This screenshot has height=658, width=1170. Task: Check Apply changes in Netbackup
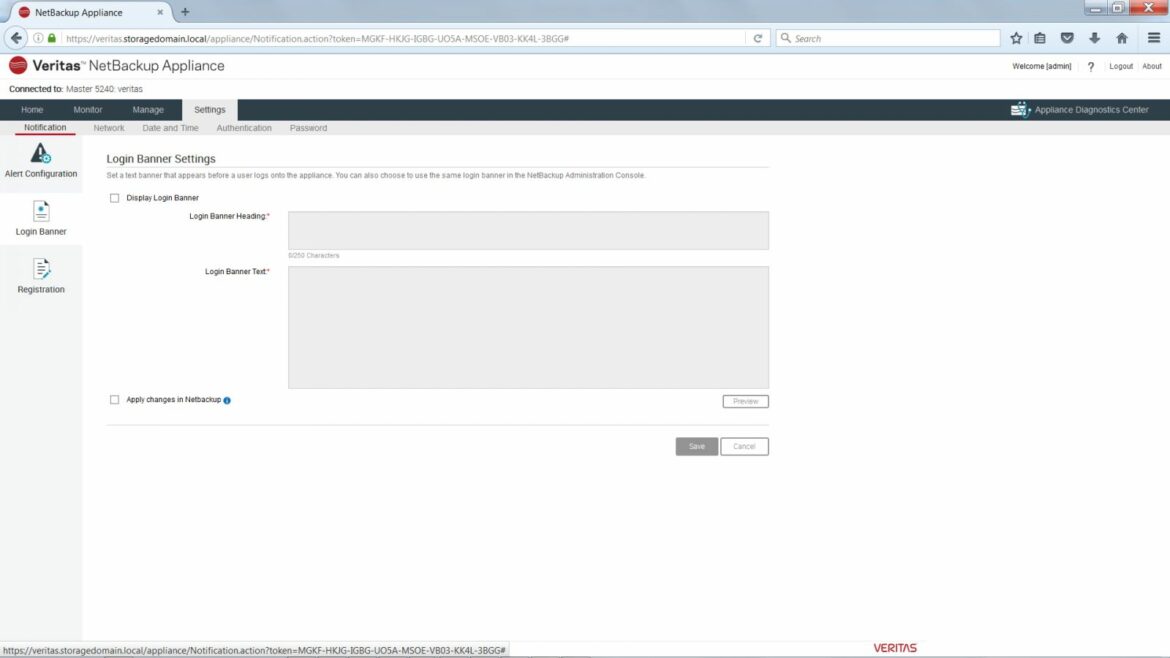(114, 400)
